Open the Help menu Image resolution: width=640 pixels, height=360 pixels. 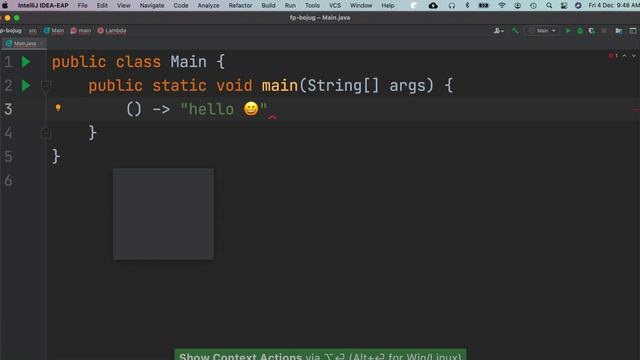click(388, 6)
